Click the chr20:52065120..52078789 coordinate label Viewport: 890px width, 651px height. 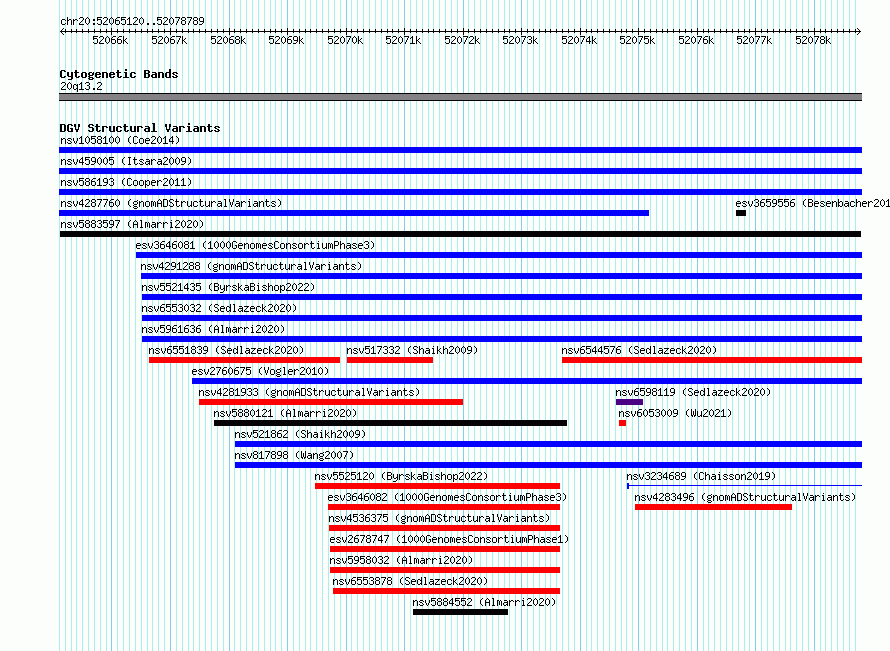[132, 22]
